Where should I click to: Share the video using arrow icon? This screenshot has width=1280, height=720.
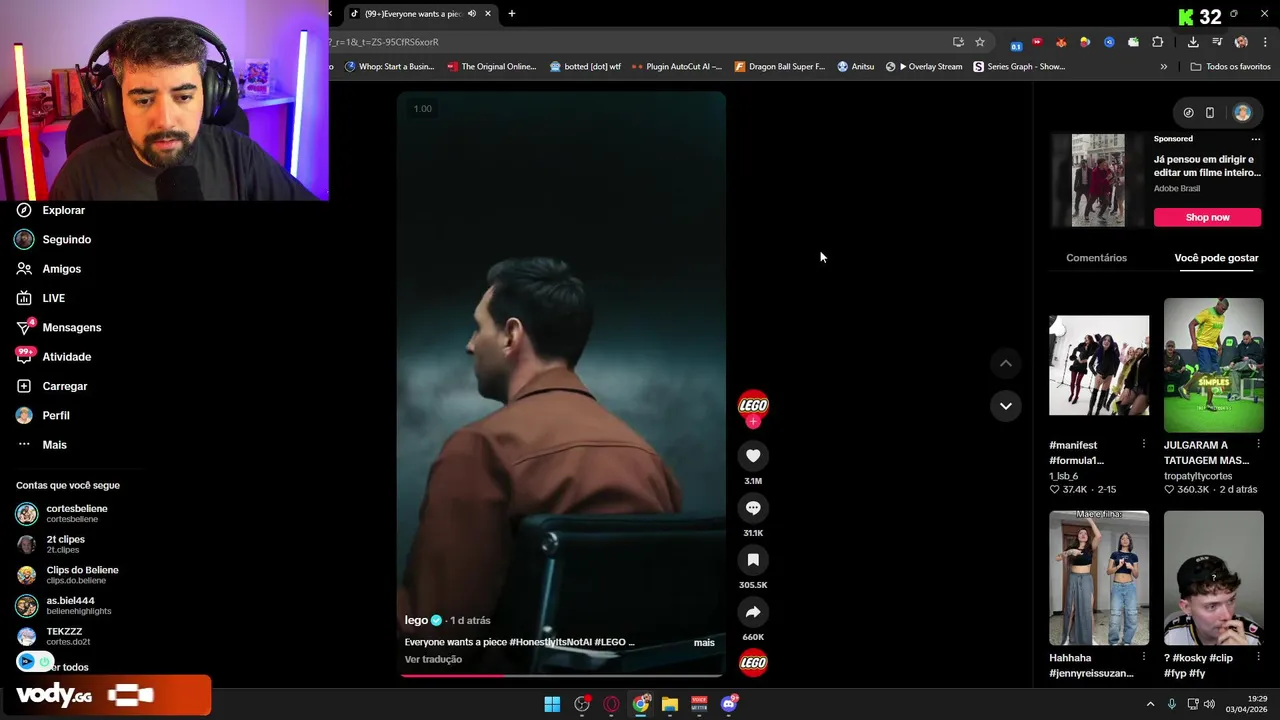pos(753,612)
